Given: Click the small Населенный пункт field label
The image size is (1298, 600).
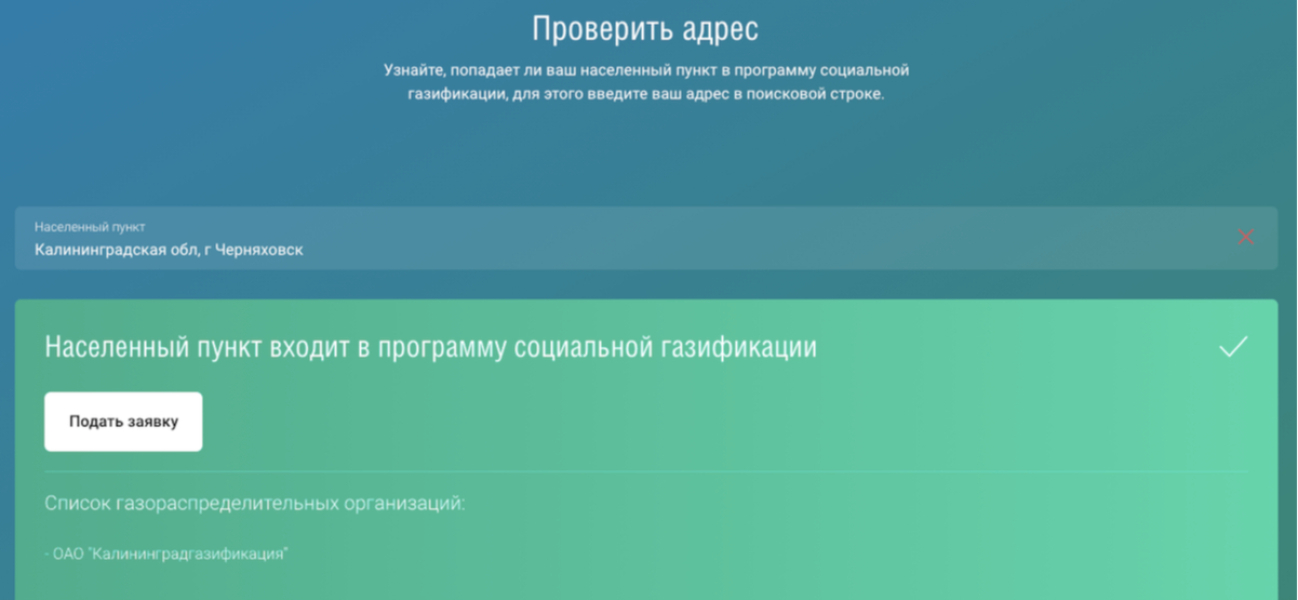Looking at the screenshot, I should pos(90,227).
